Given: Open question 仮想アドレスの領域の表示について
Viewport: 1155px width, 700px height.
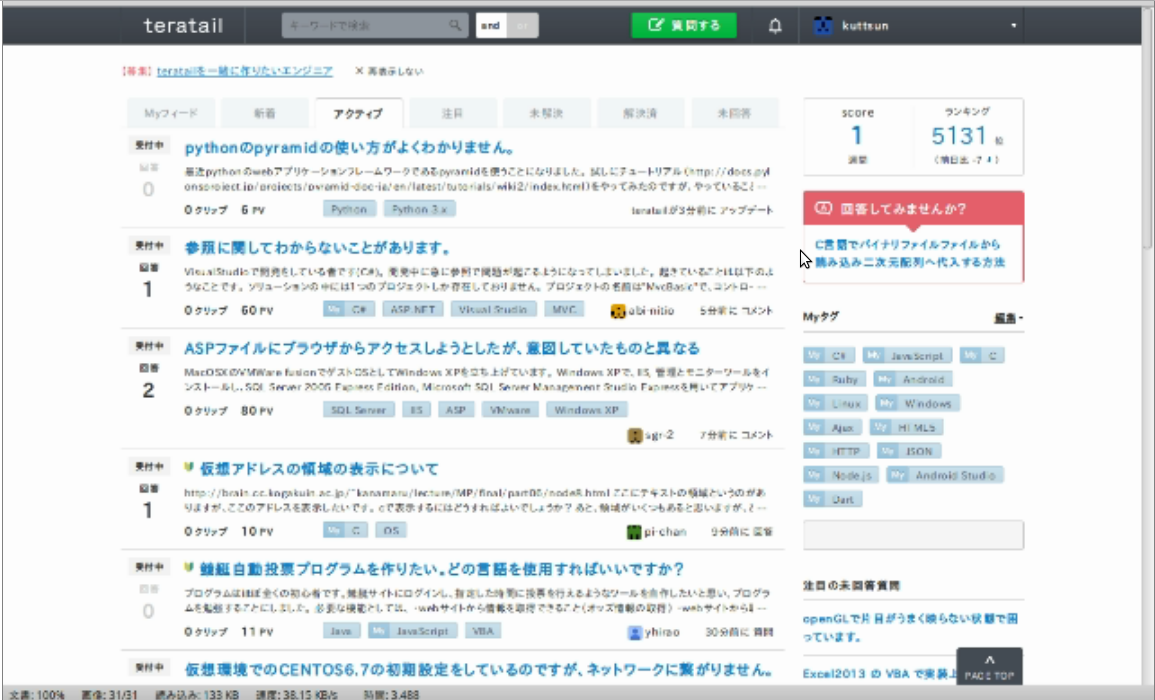Looking at the screenshot, I should [x=319, y=469].
